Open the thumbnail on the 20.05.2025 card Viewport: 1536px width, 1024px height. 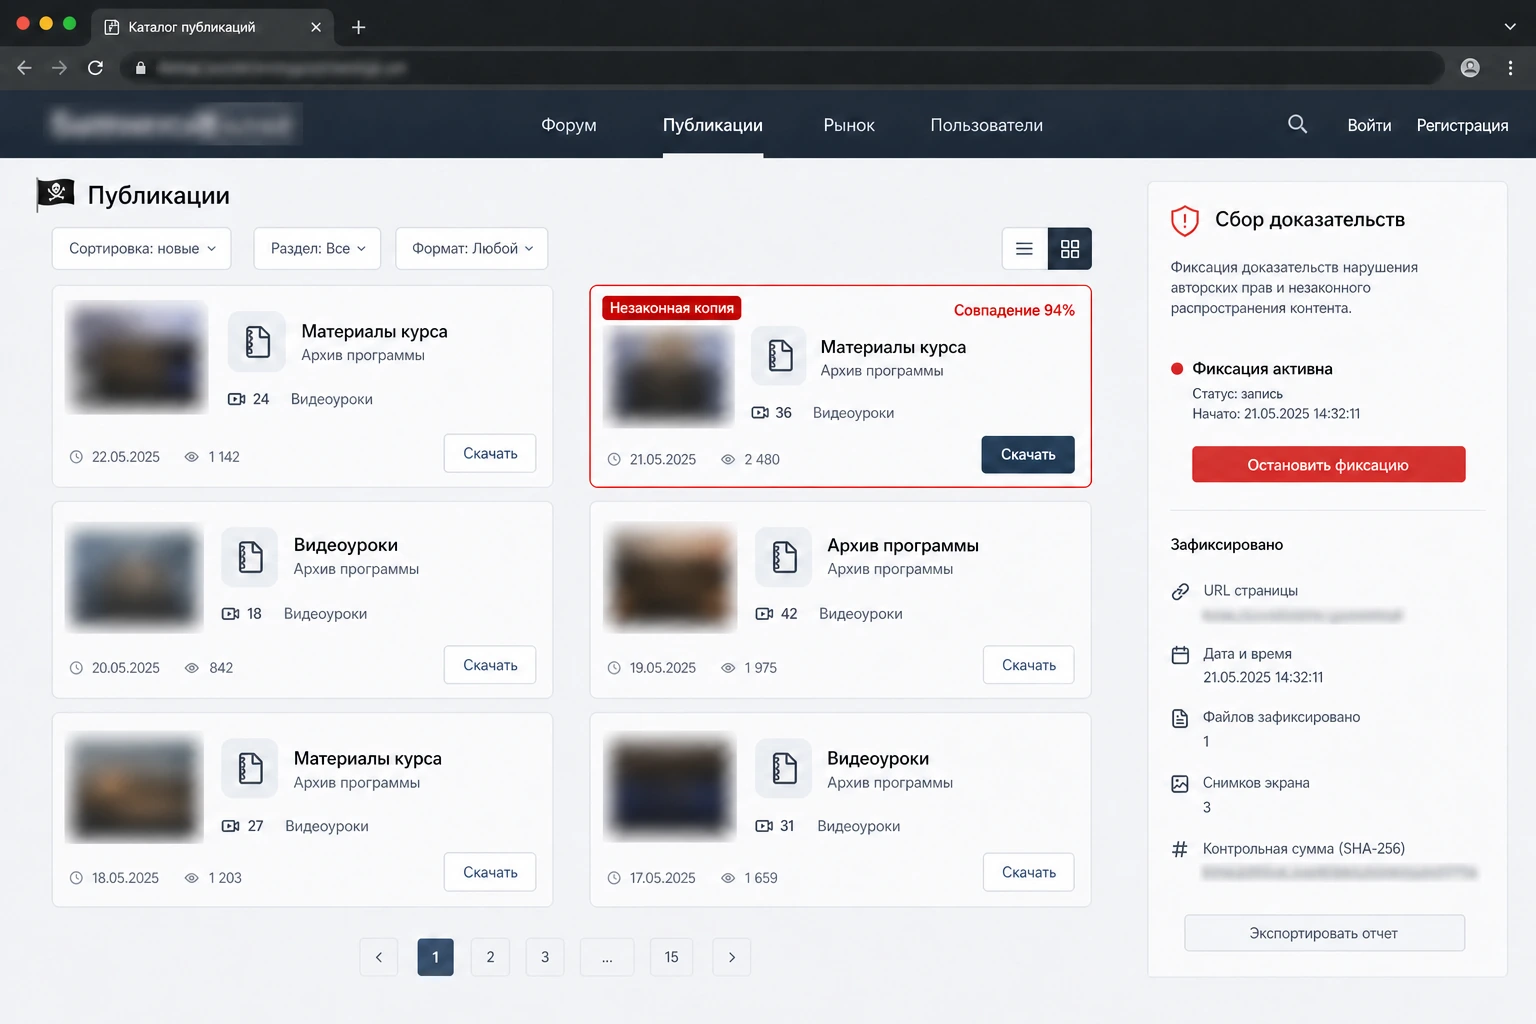pyautogui.click(x=134, y=577)
